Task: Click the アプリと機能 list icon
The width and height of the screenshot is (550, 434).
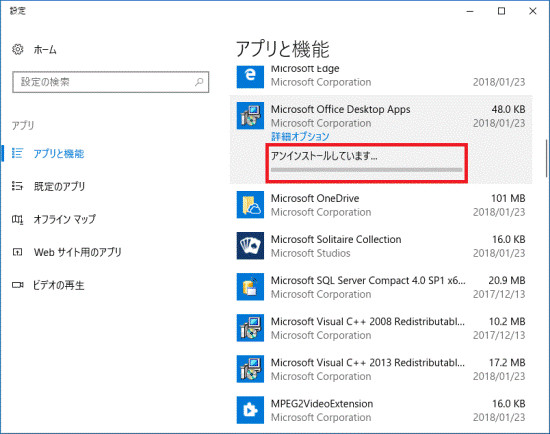Action: pyautogui.click(x=17, y=153)
